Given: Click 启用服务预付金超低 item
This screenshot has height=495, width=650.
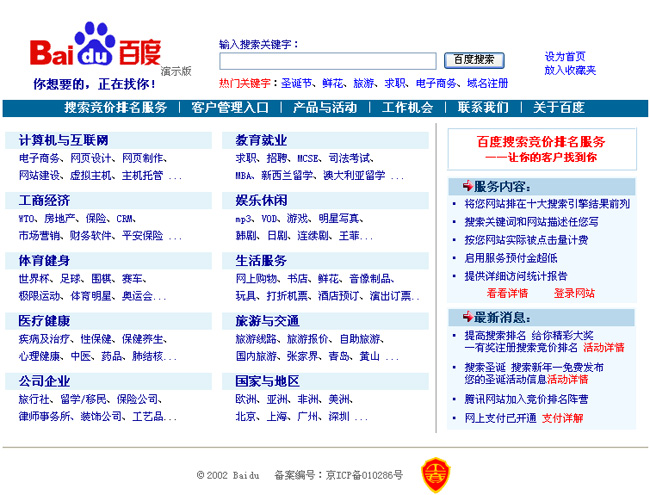Looking at the screenshot, I should pyautogui.click(x=511, y=258).
